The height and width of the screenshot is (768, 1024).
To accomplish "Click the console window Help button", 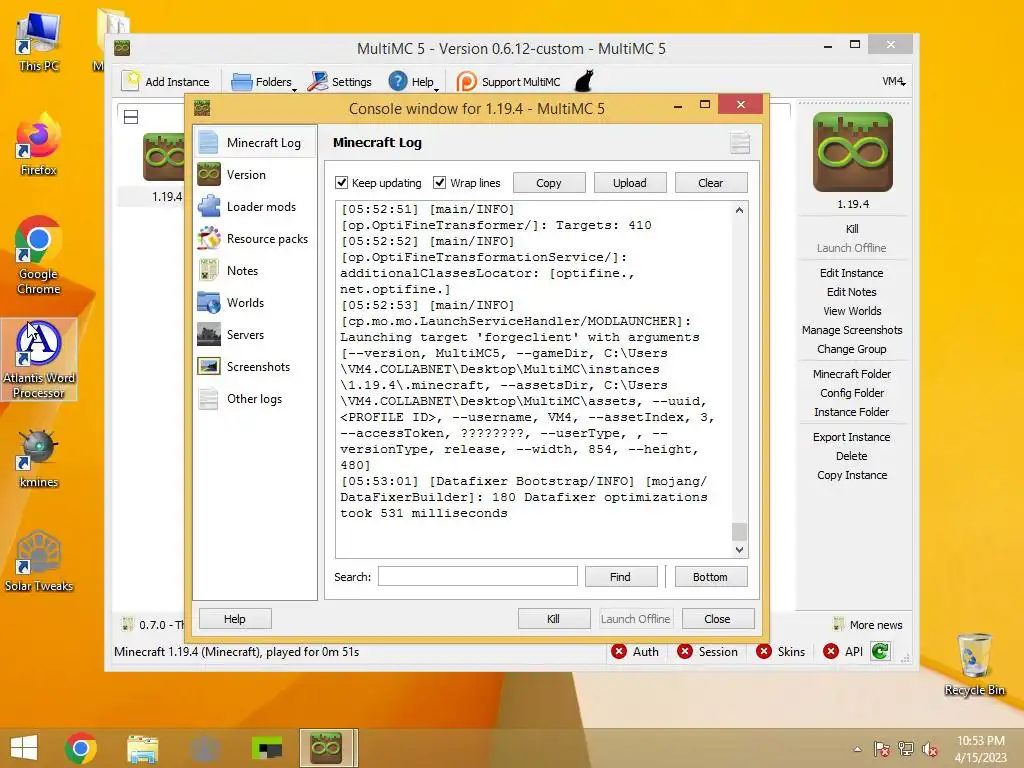I will 235,618.
